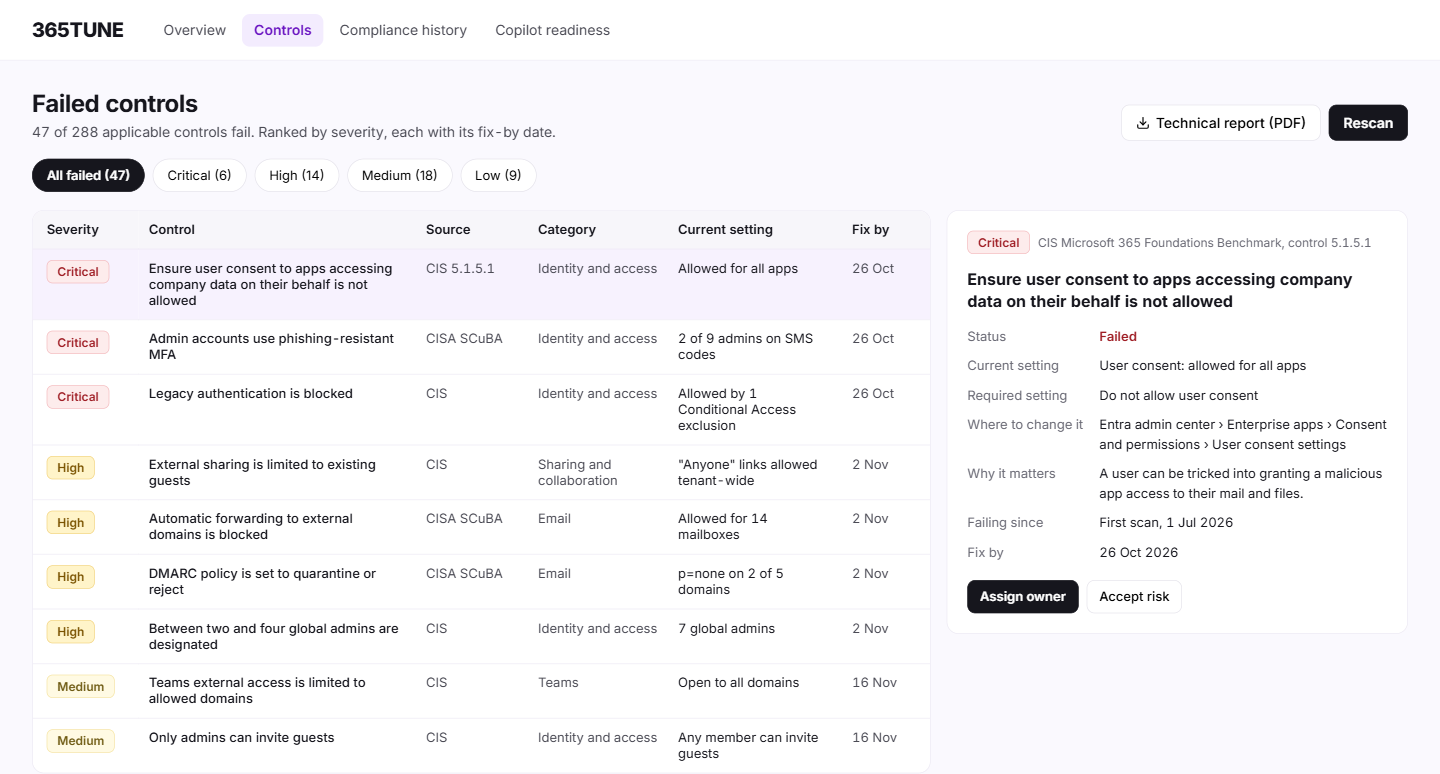1440x774 pixels.
Task: Click "2 of 9 admins on SMS codes"
Action: [x=746, y=347]
